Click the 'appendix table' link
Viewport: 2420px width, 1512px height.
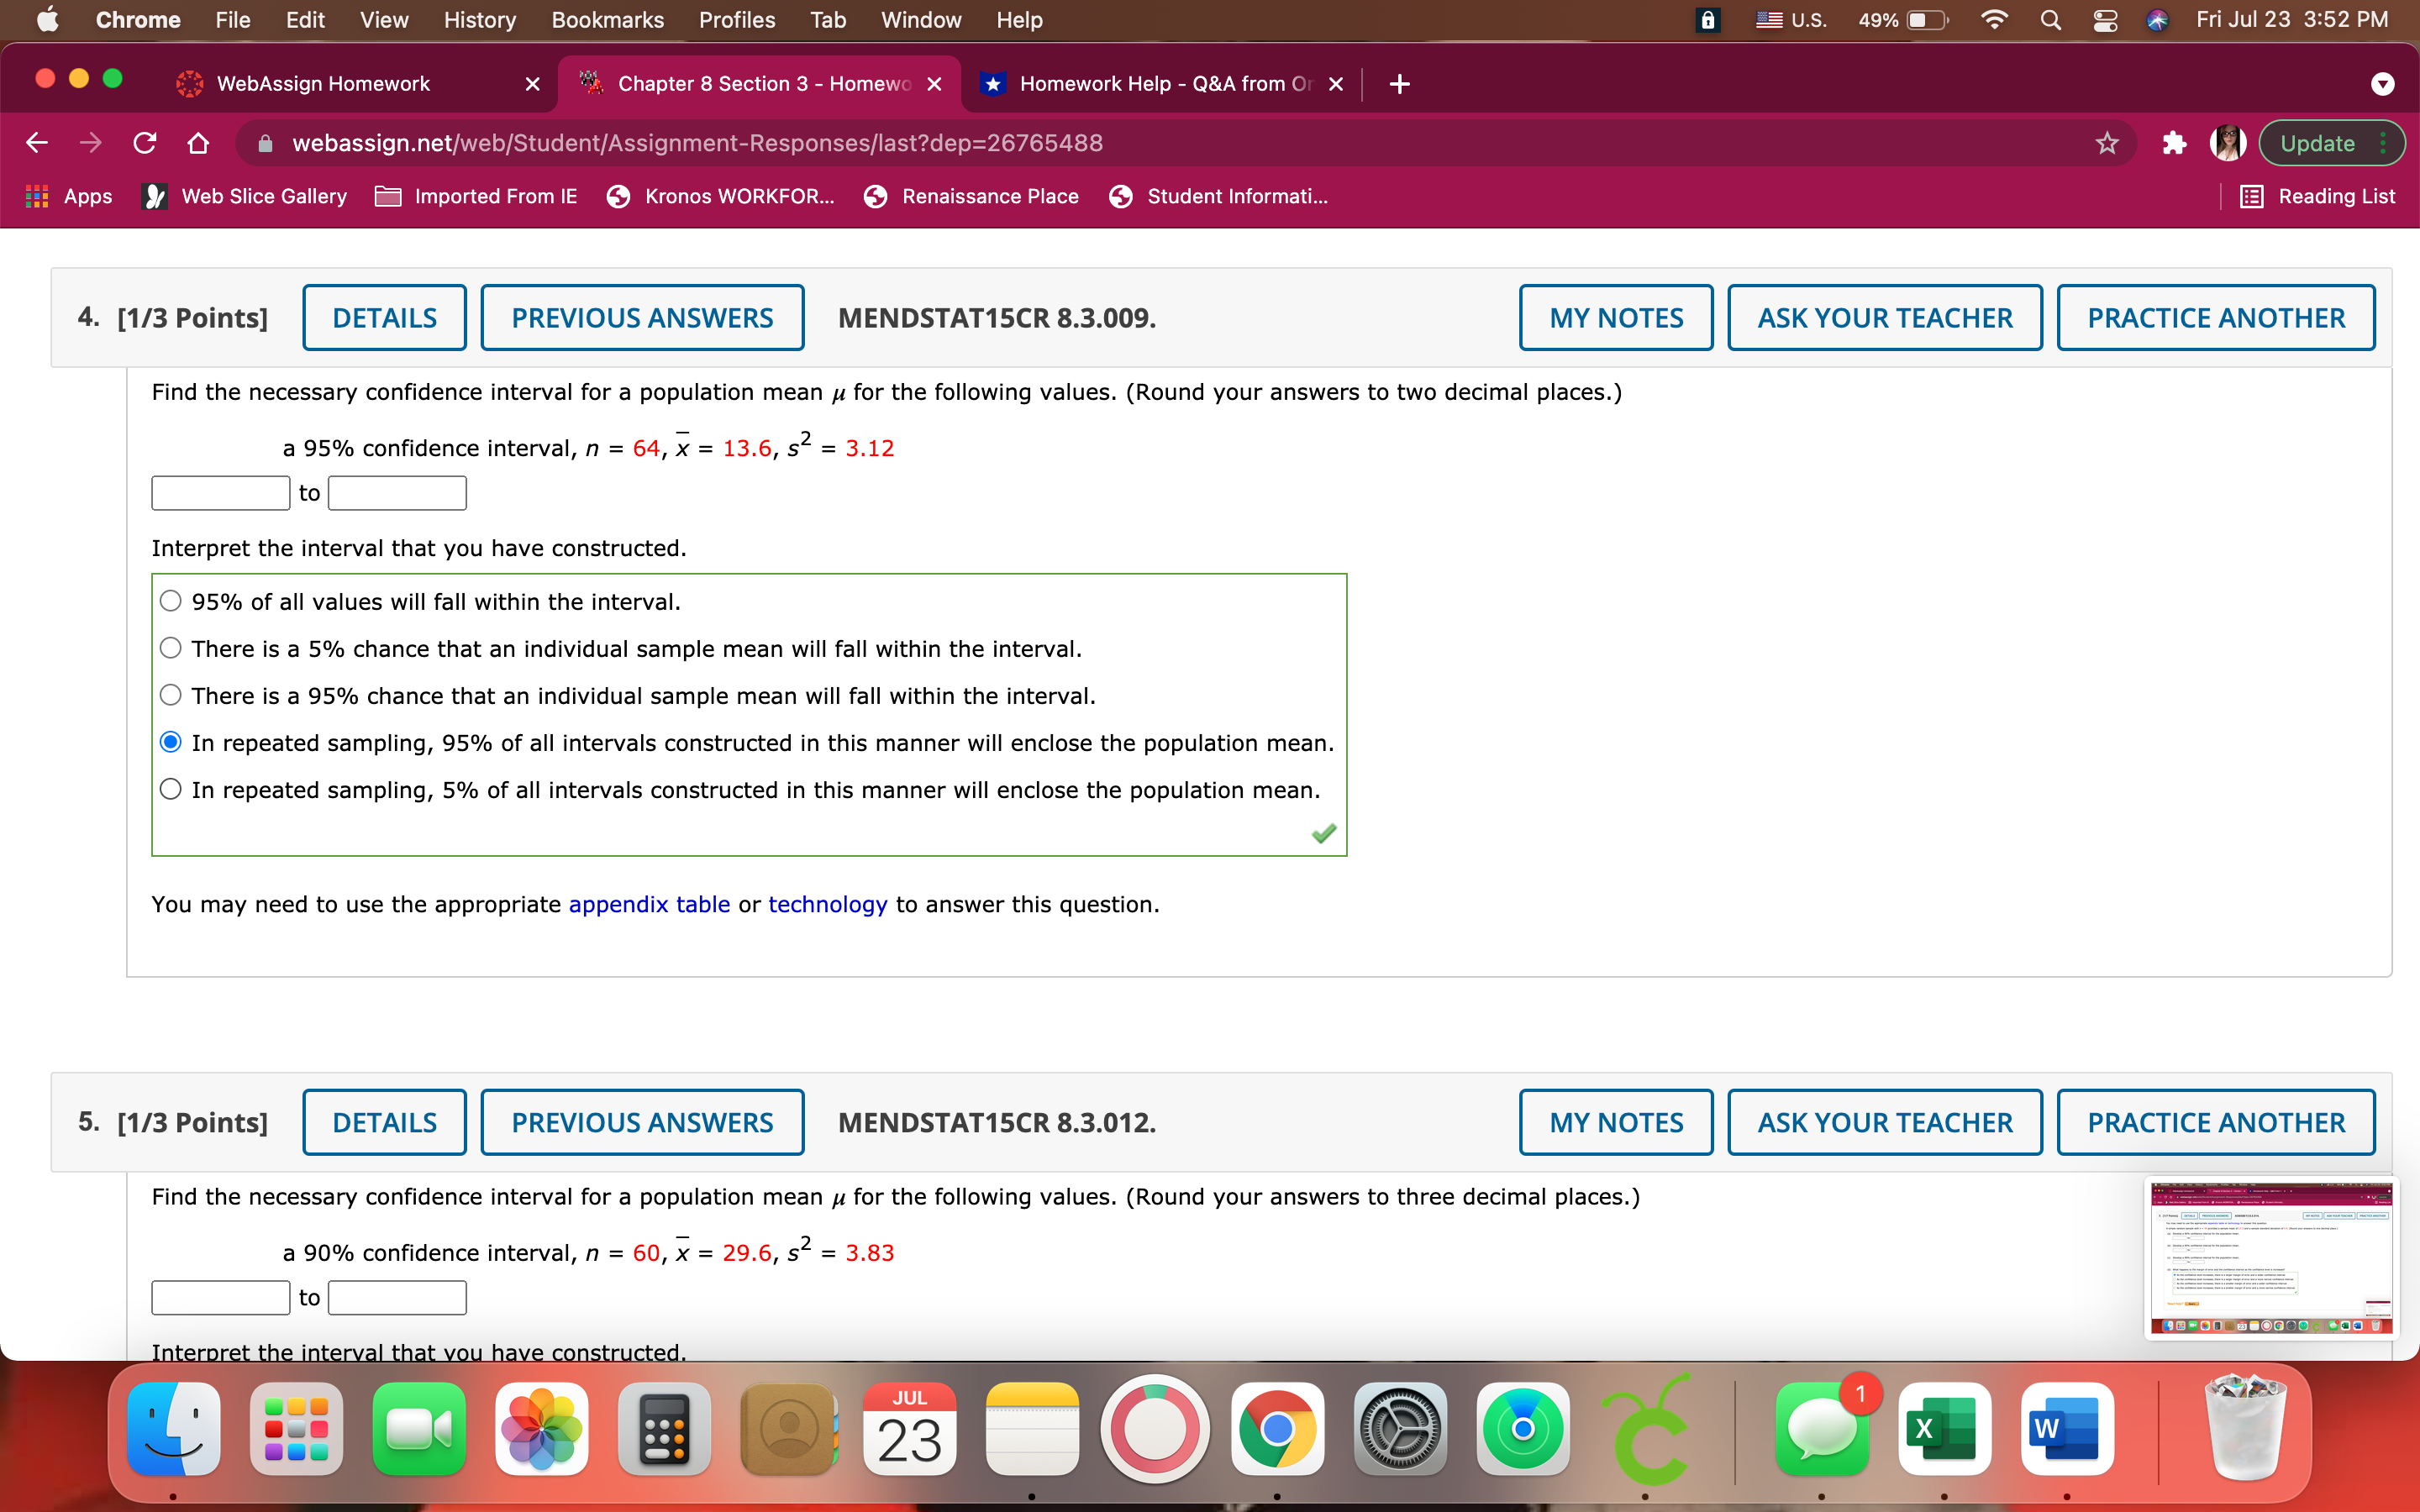(x=648, y=903)
